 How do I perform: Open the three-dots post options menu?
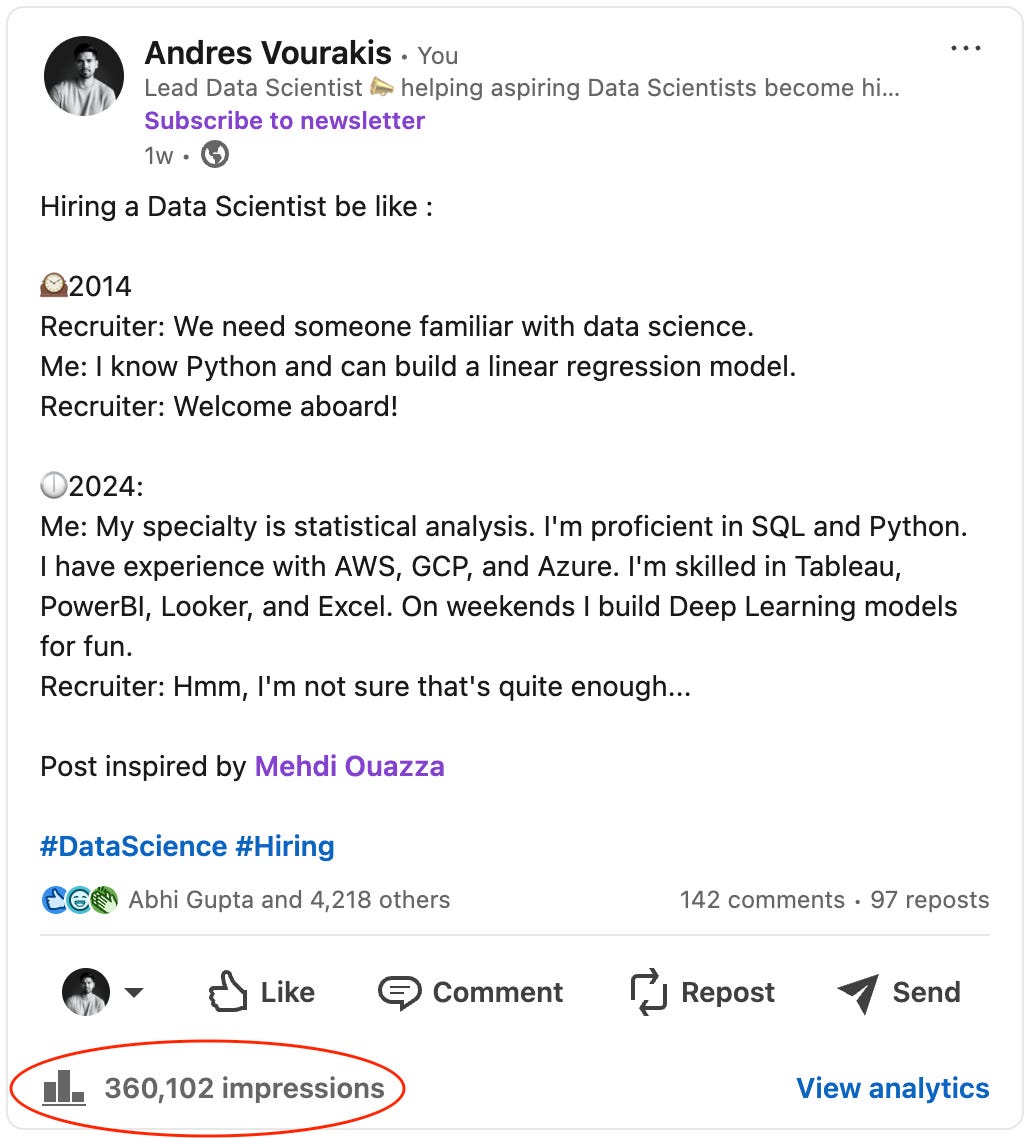click(965, 49)
